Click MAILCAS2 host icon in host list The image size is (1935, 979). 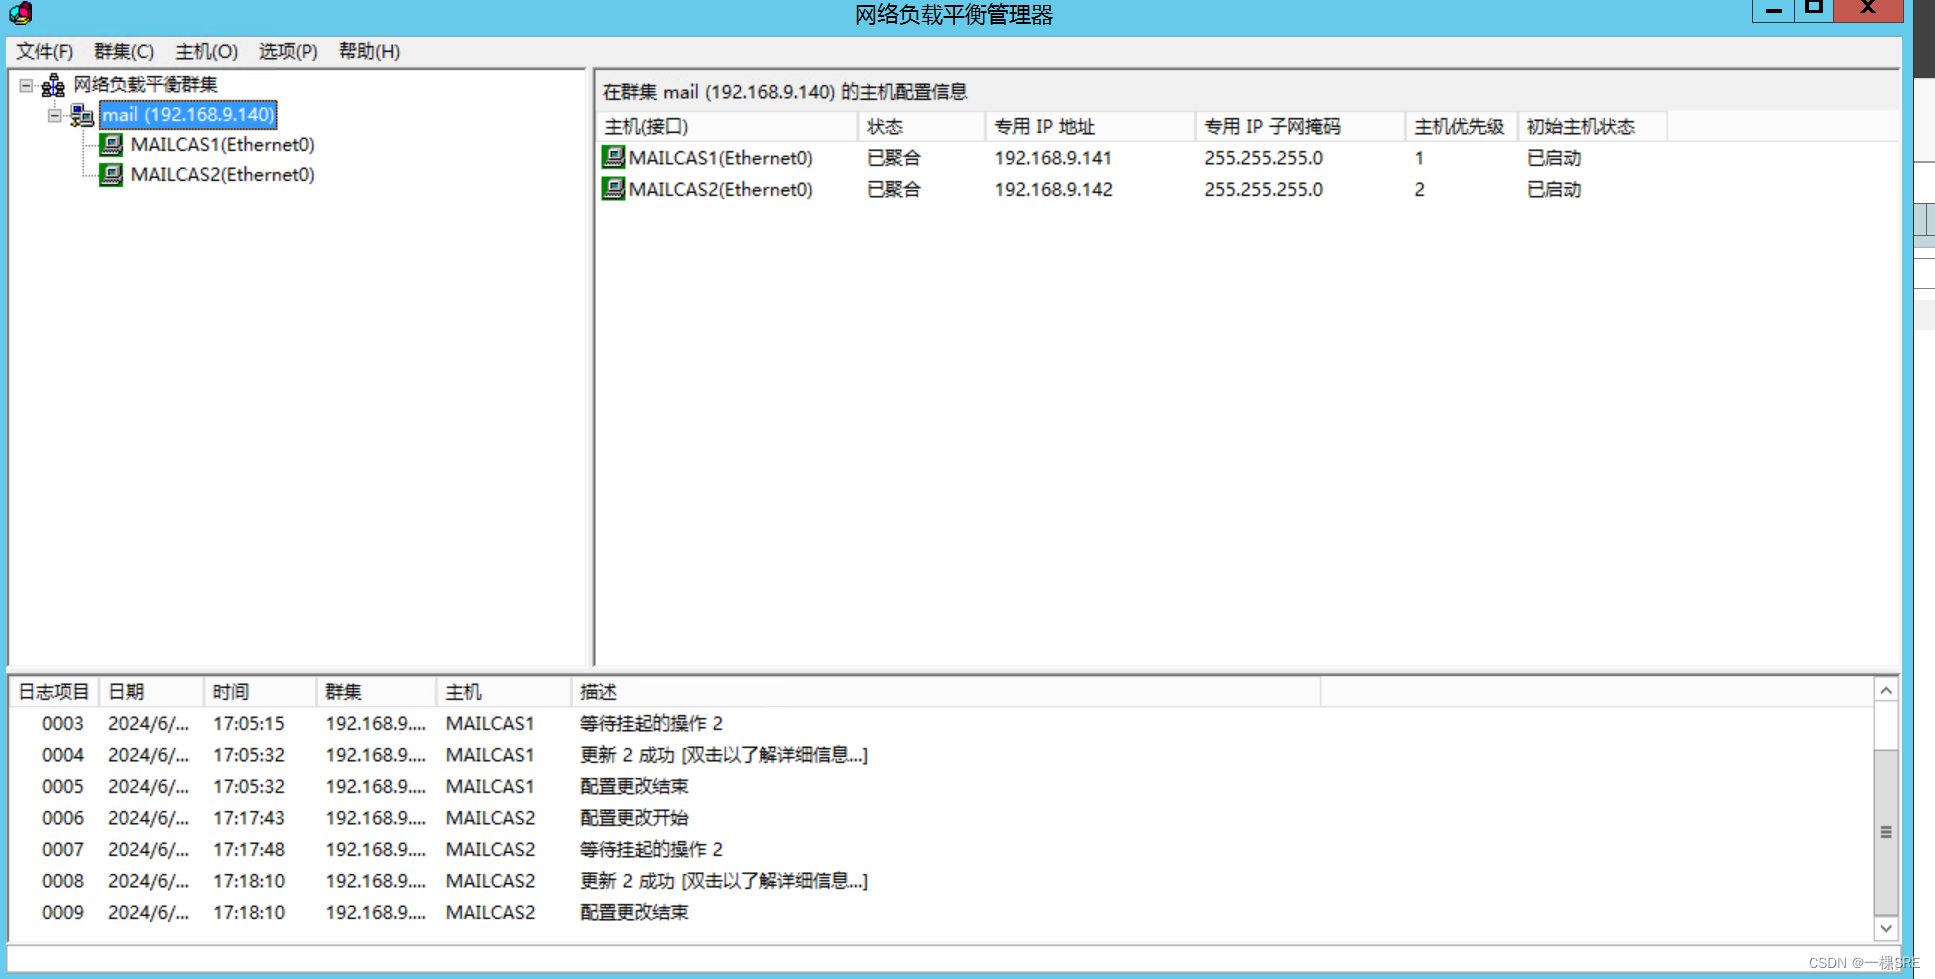(613, 188)
